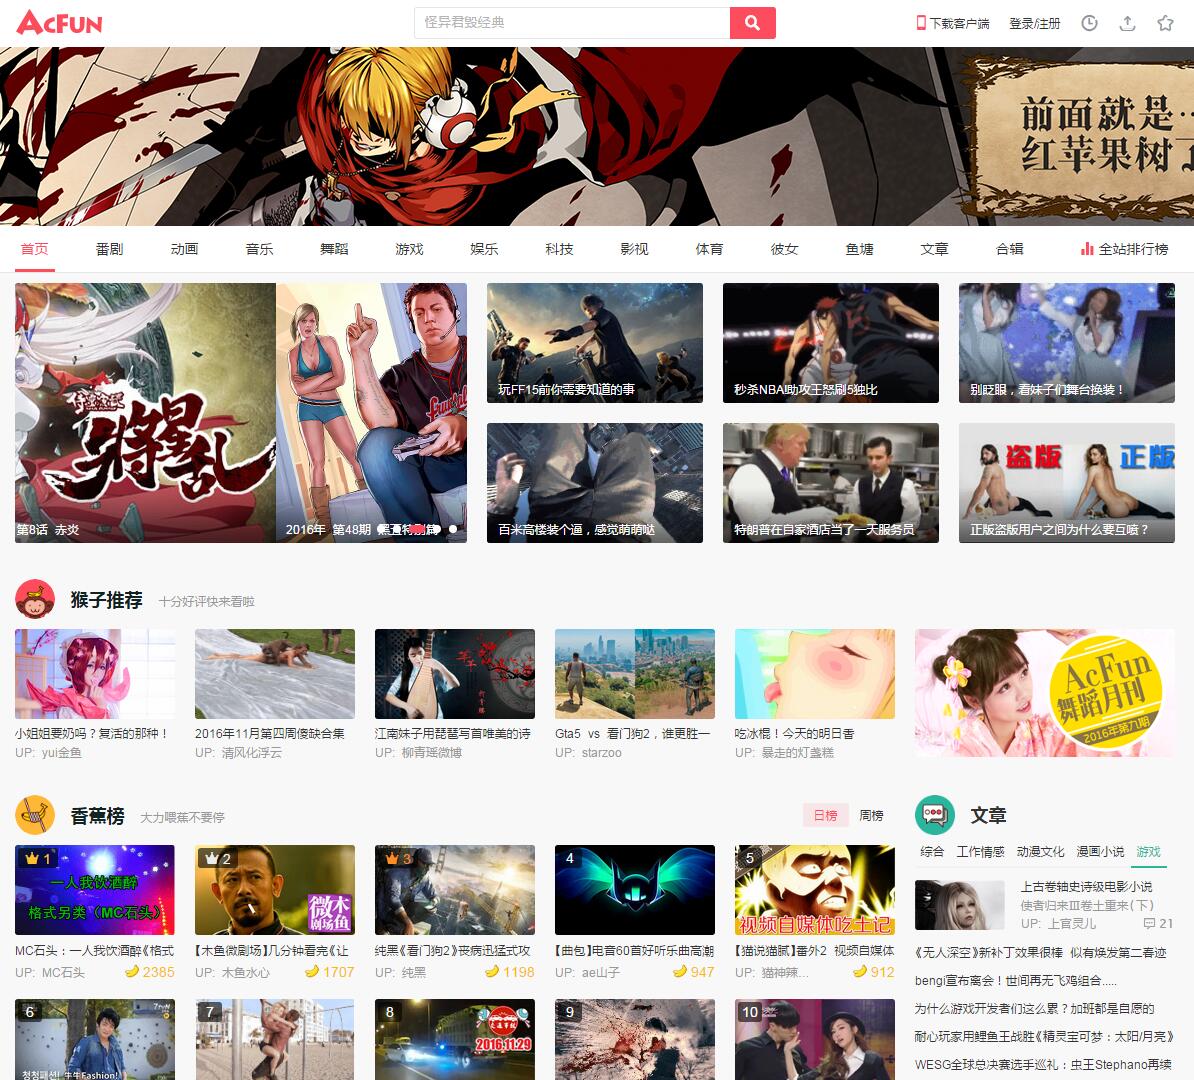
Task: Click the top banner illustration
Action: [597, 136]
